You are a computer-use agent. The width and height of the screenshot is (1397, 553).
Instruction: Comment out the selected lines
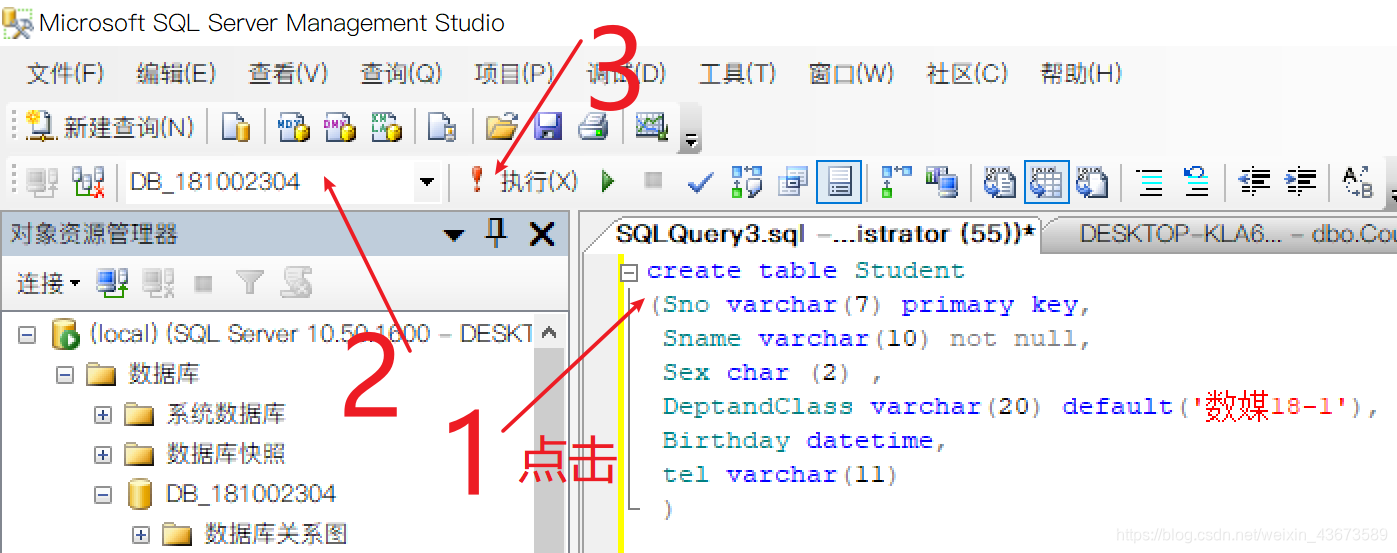point(1151,182)
